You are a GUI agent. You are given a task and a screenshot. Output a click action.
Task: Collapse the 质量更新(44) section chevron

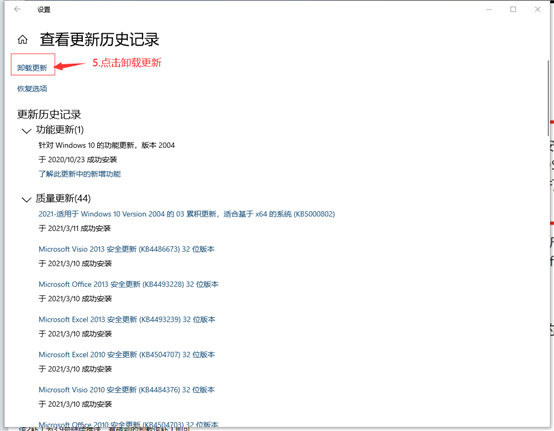coord(26,200)
